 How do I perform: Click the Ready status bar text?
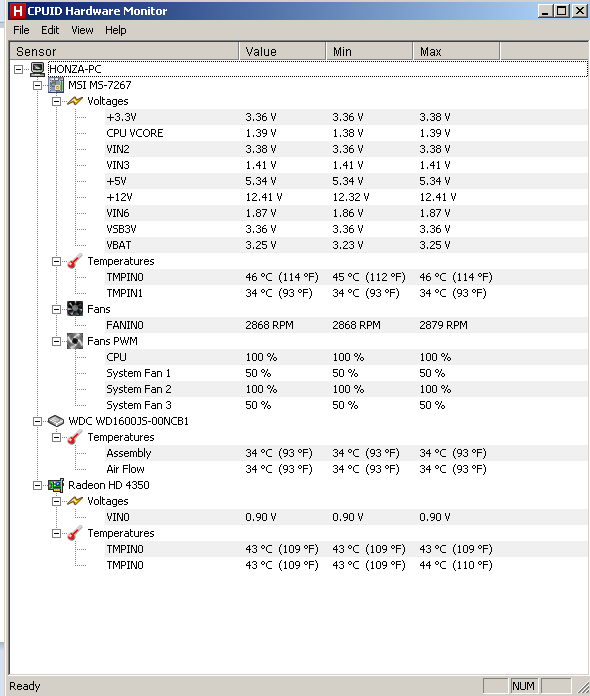click(25, 686)
